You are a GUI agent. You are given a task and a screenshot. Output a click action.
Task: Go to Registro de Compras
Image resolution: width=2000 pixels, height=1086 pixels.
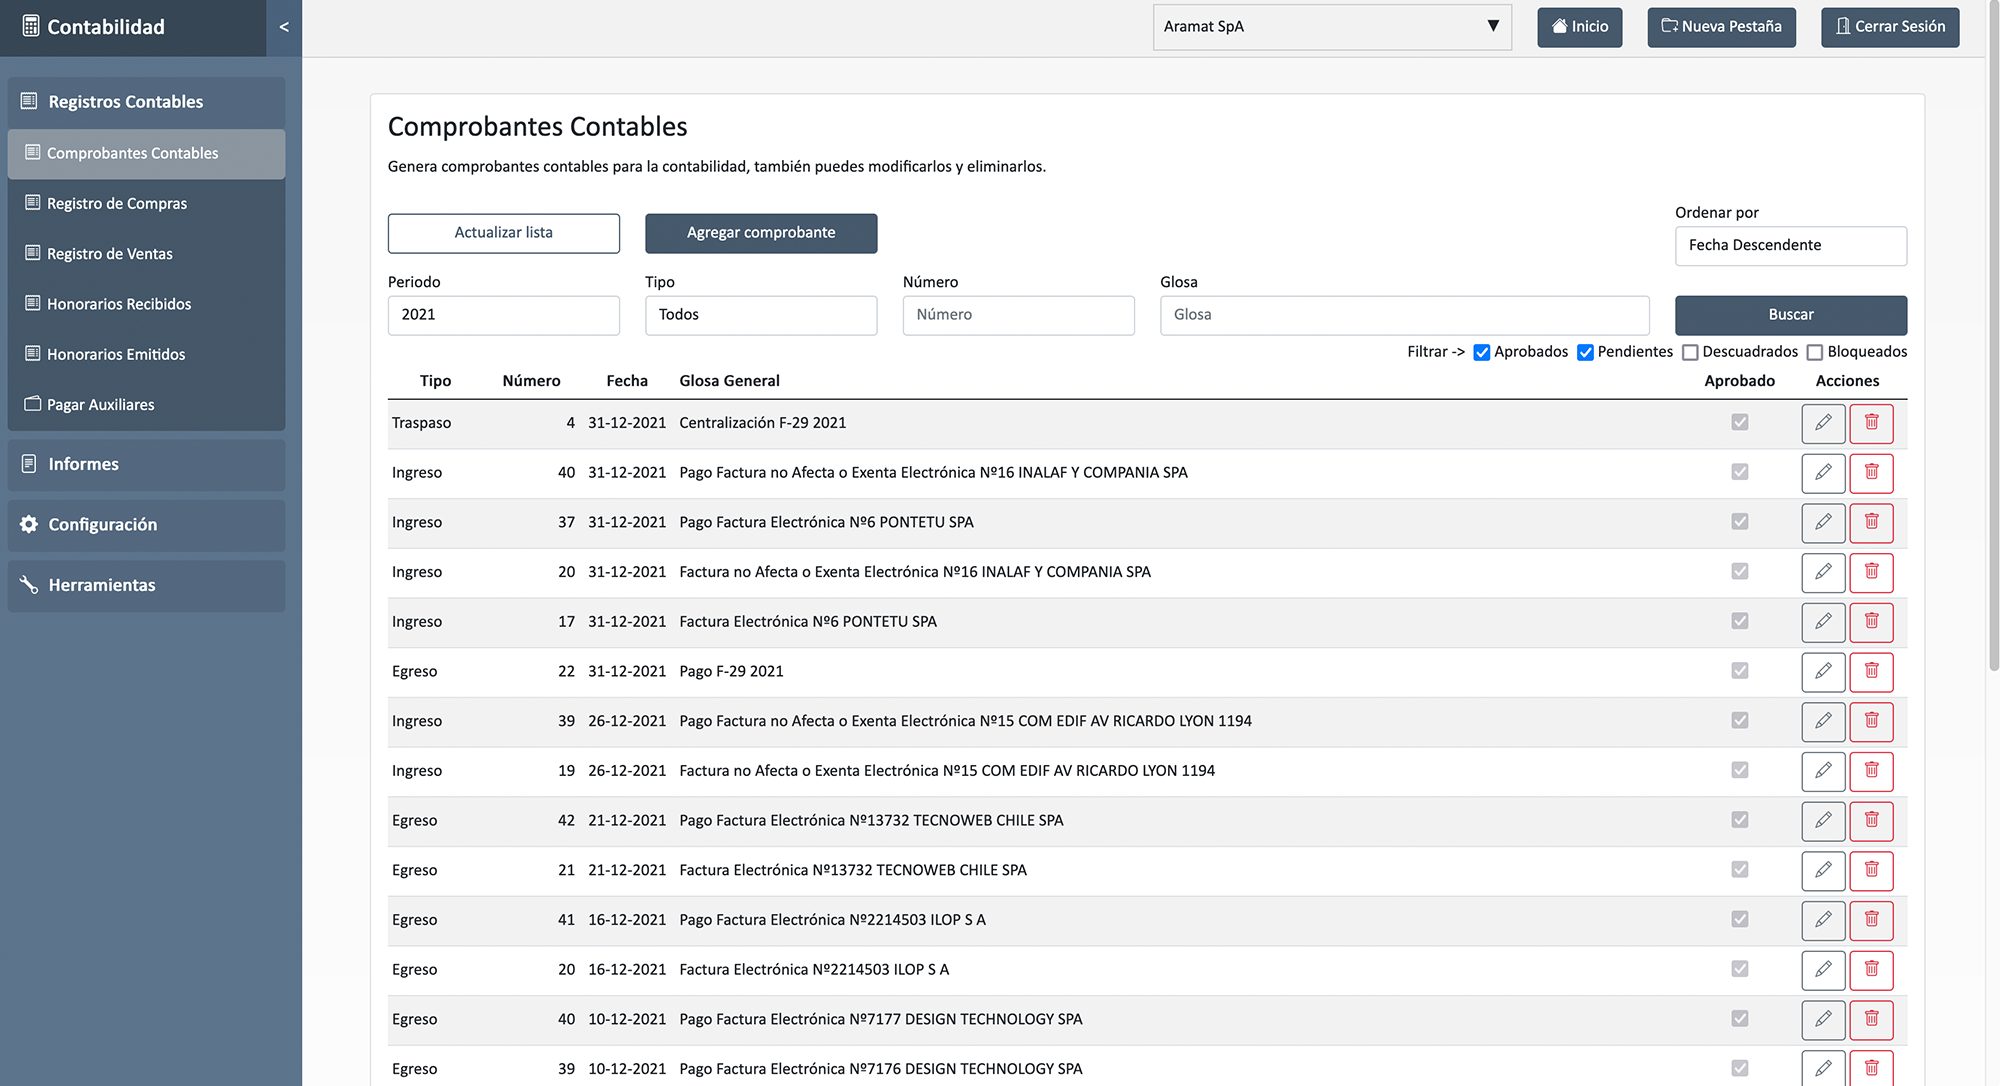[117, 203]
